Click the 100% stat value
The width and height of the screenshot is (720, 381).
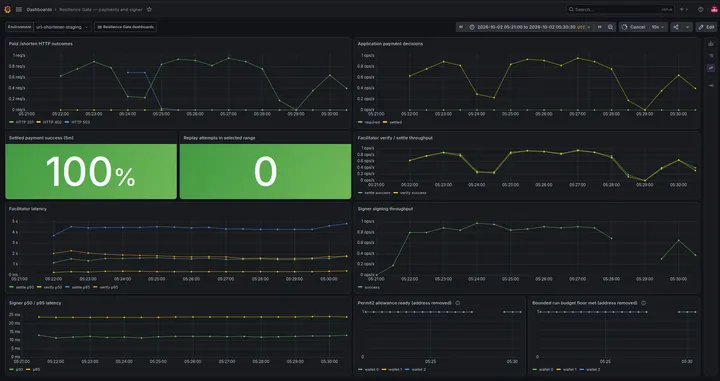point(91,171)
